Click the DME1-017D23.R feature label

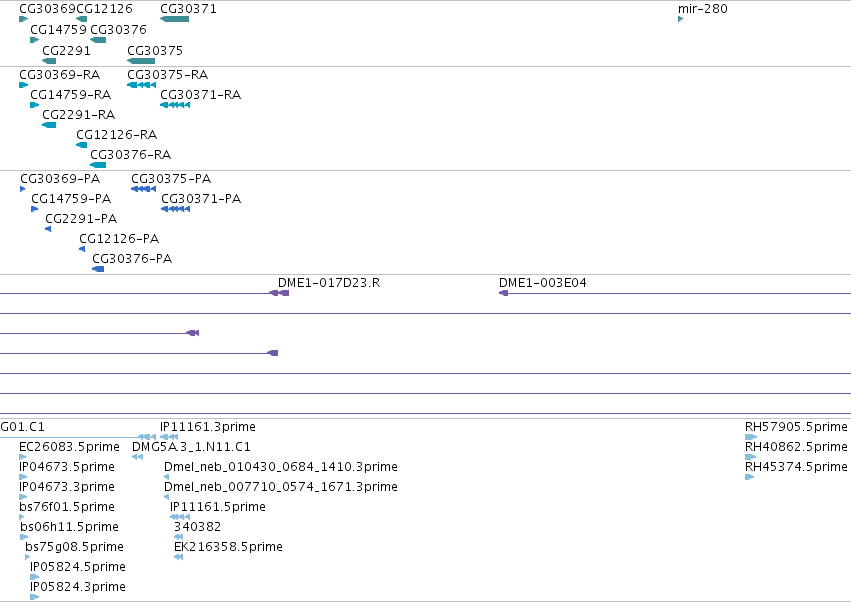point(329,283)
